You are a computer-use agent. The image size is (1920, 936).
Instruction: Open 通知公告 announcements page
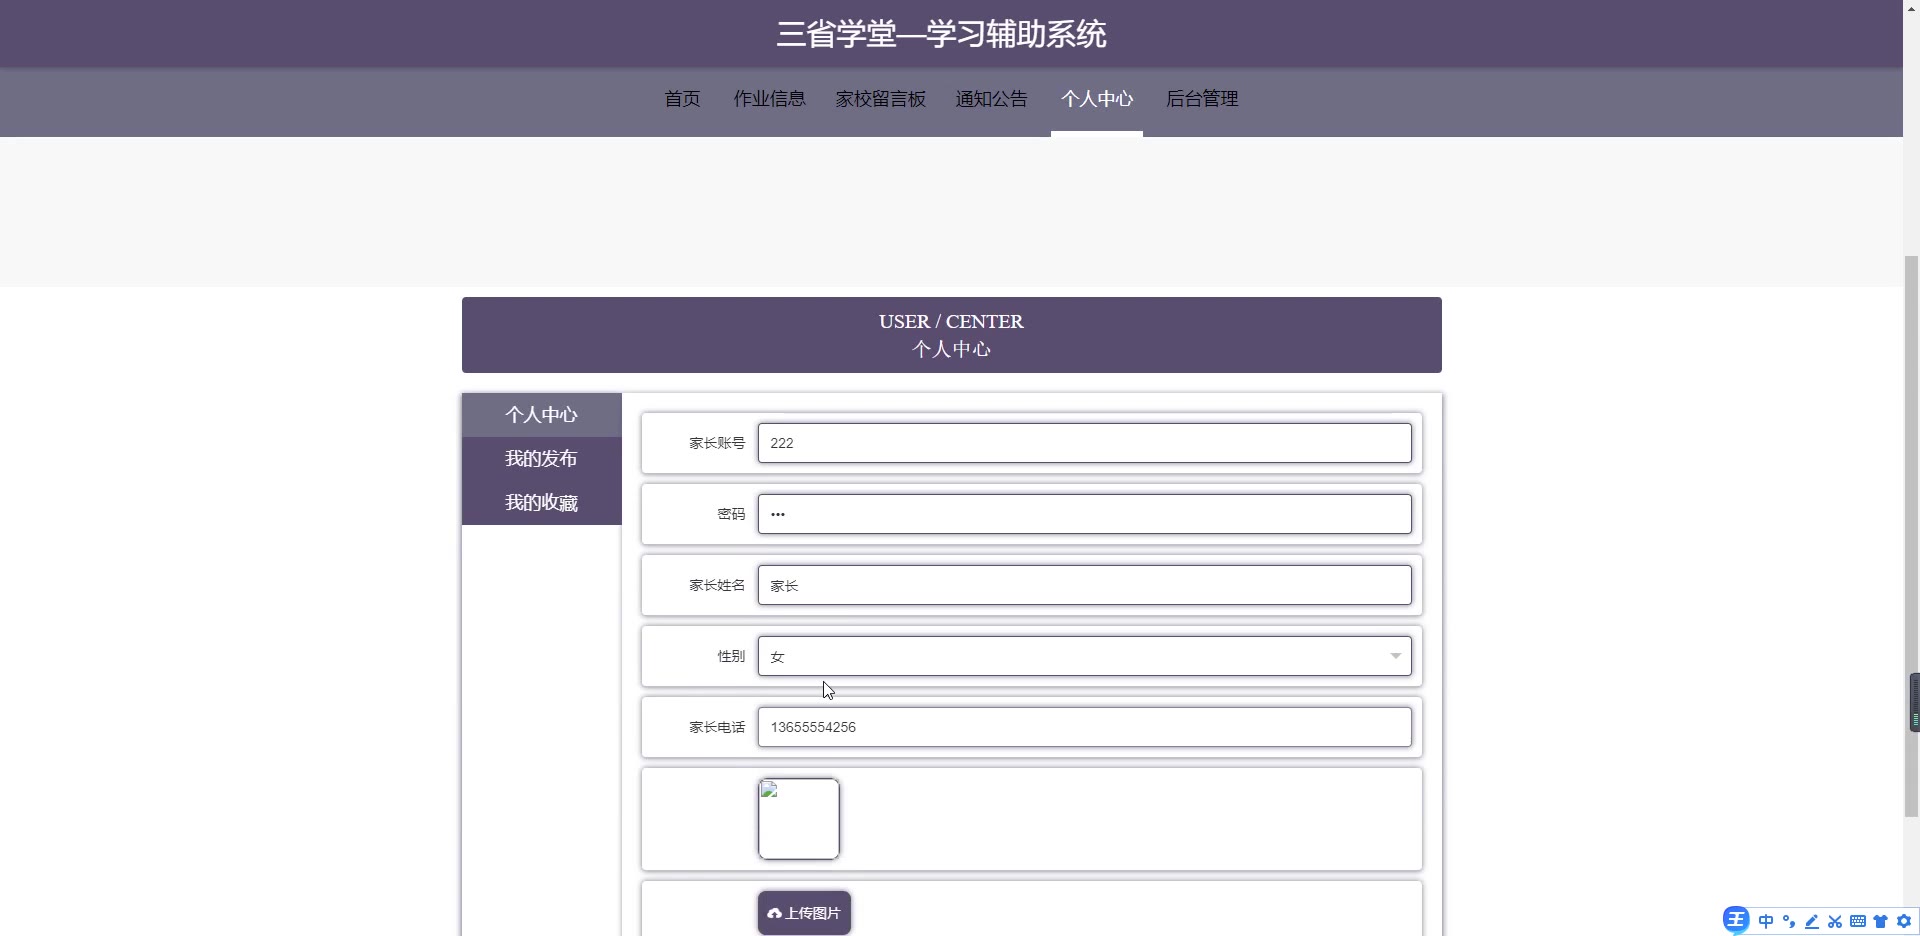click(x=991, y=99)
